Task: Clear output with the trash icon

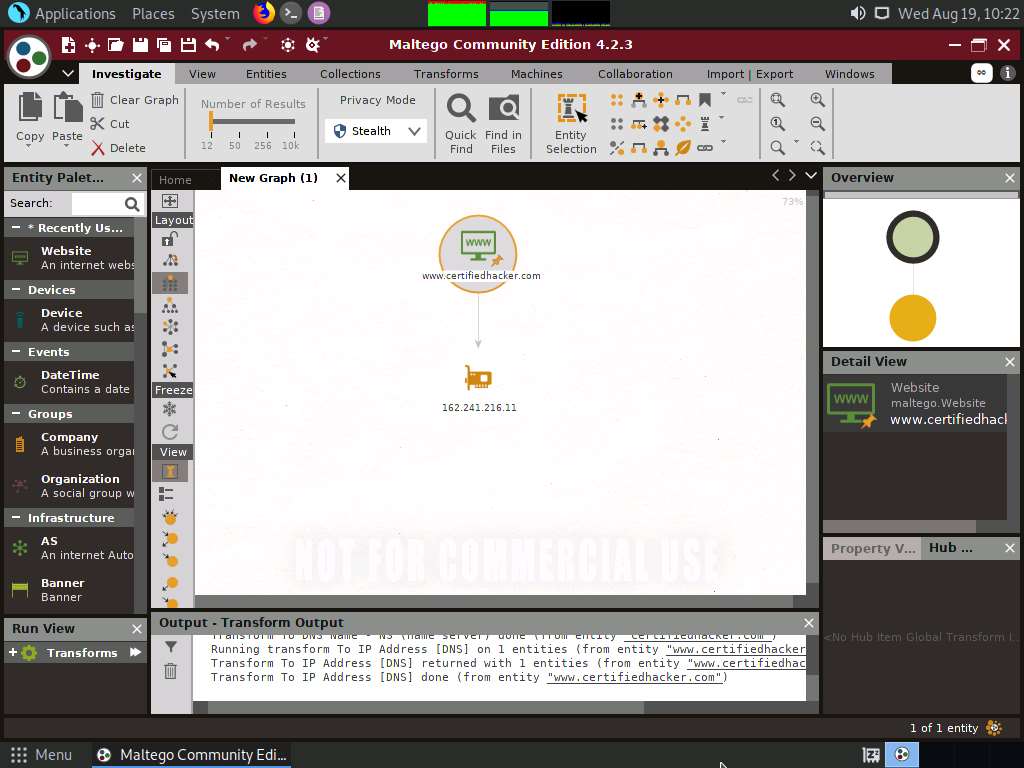Action: pyautogui.click(x=170, y=671)
